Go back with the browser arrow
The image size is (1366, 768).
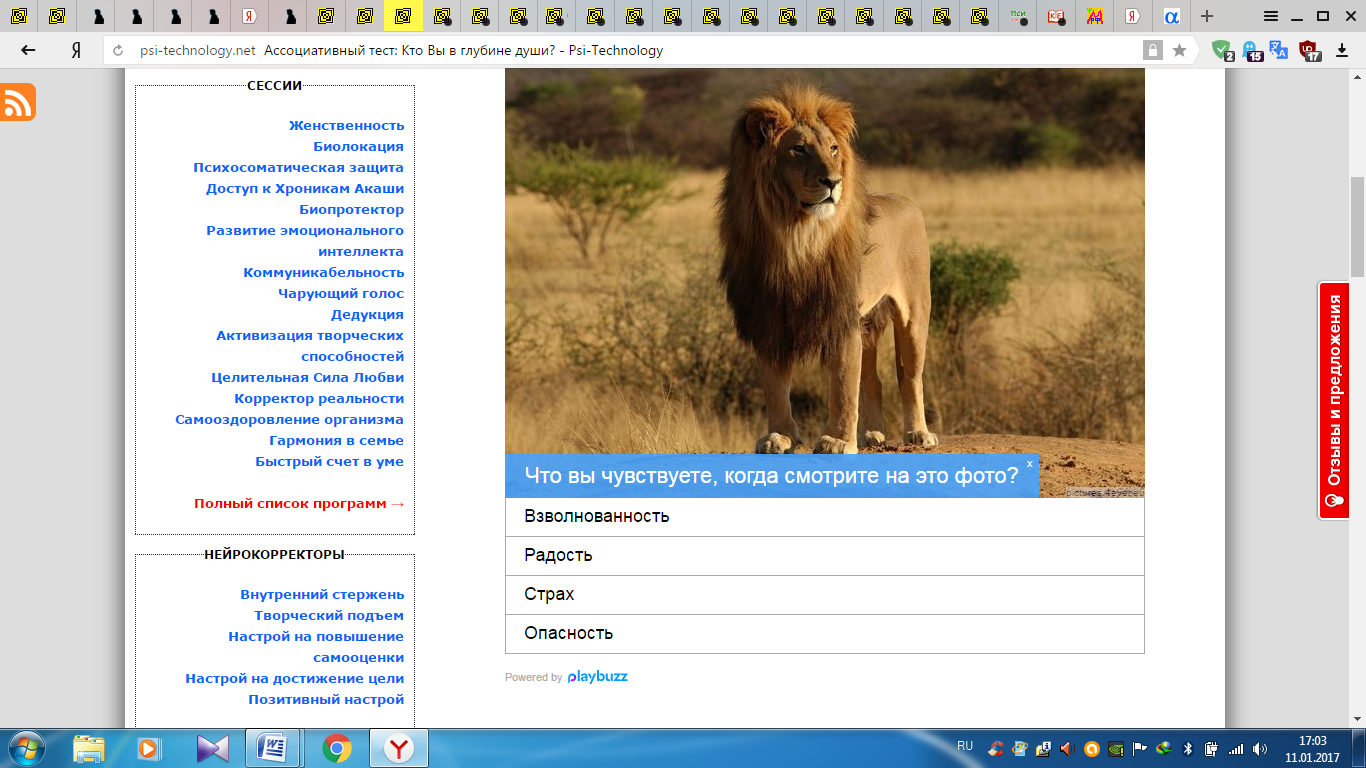coord(28,50)
